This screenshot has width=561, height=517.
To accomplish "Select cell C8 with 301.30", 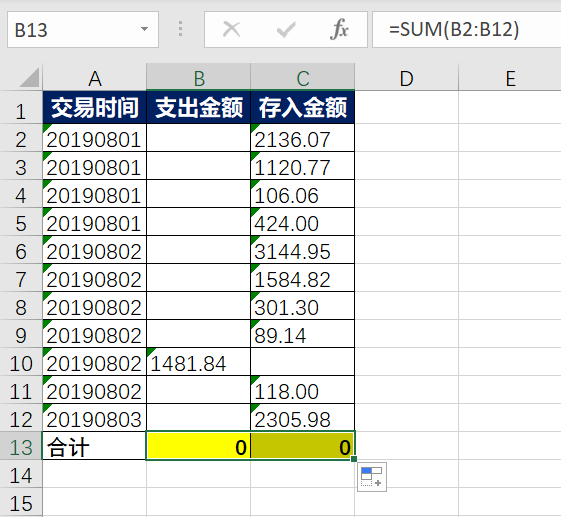I will pyautogui.click(x=303, y=306).
